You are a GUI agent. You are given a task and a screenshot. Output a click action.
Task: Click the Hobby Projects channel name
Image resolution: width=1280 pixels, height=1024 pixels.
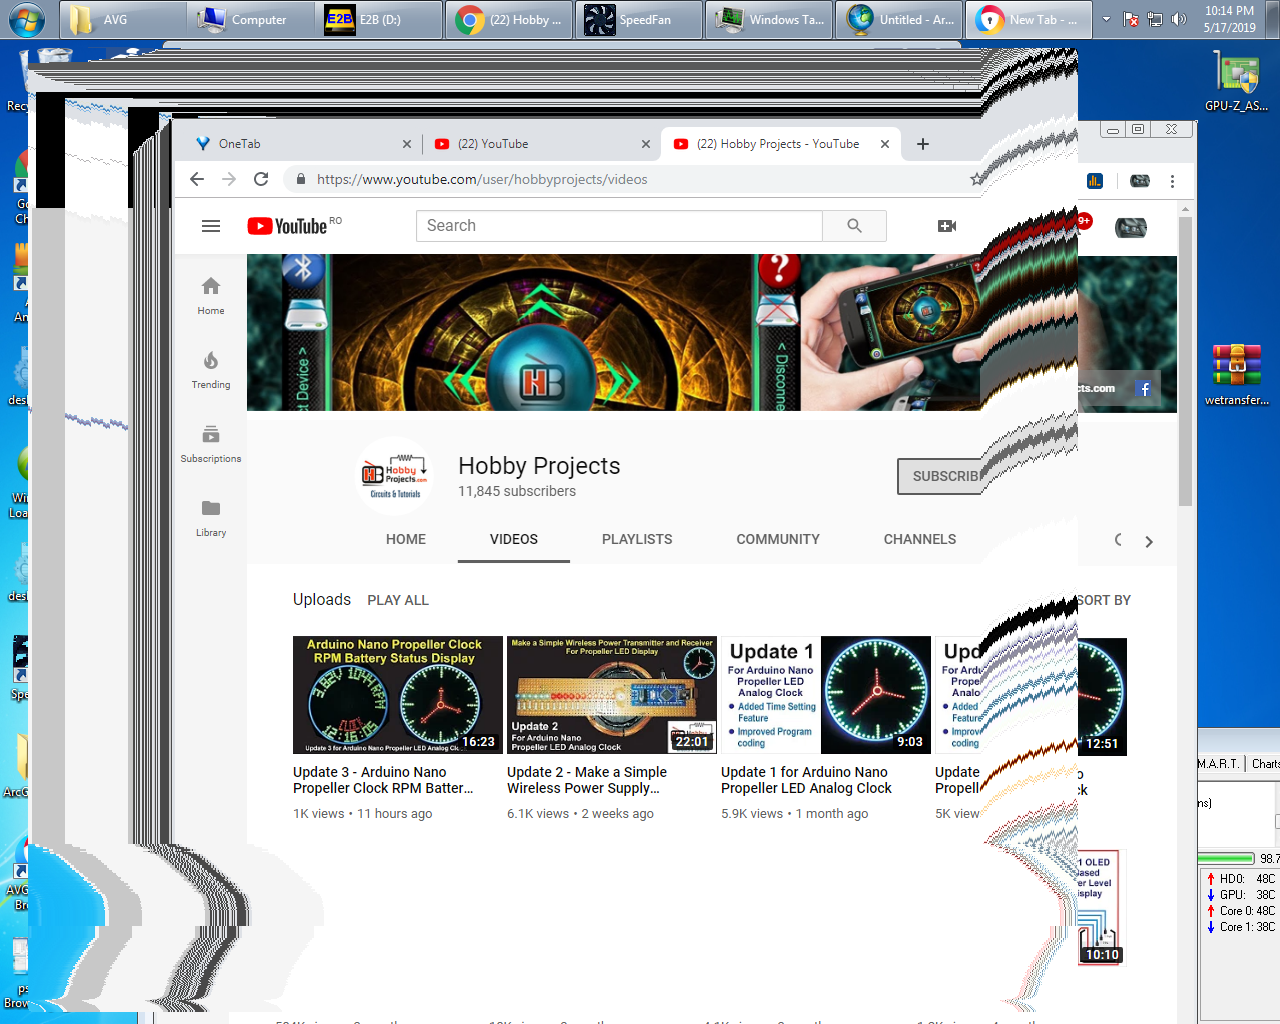pyautogui.click(x=539, y=466)
